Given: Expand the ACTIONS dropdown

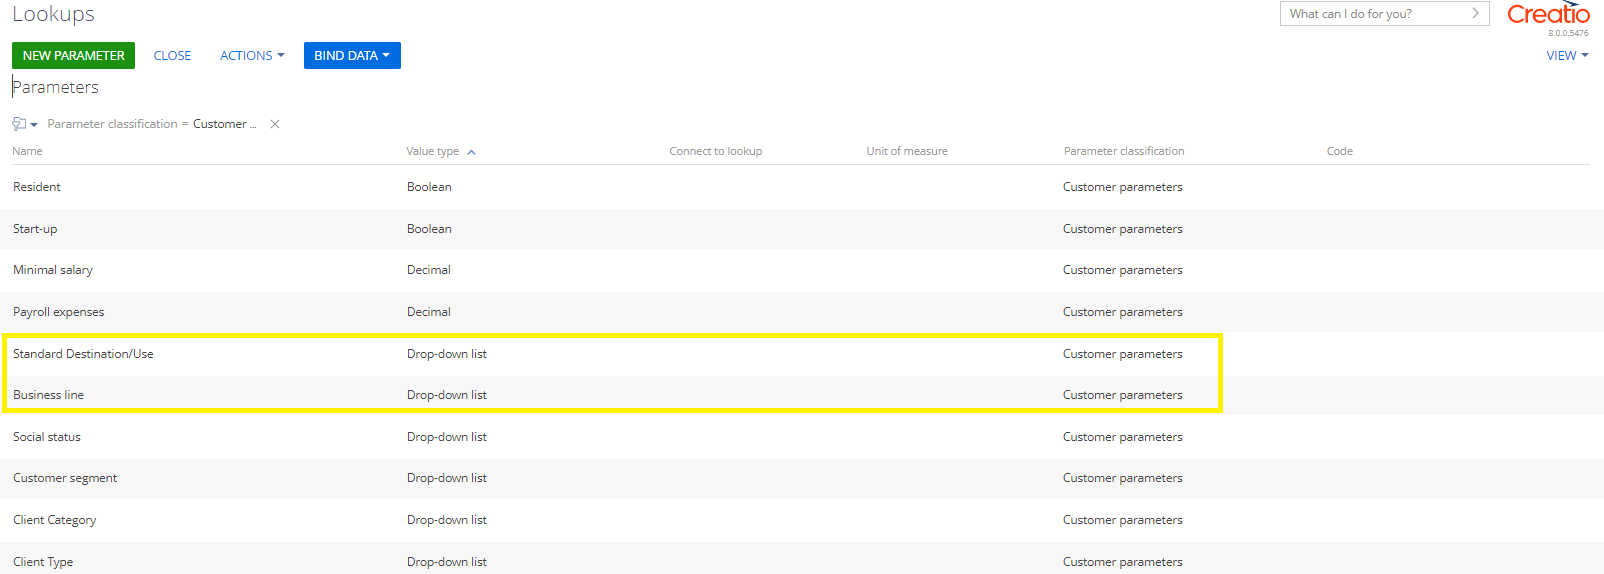Looking at the screenshot, I should tap(252, 56).
